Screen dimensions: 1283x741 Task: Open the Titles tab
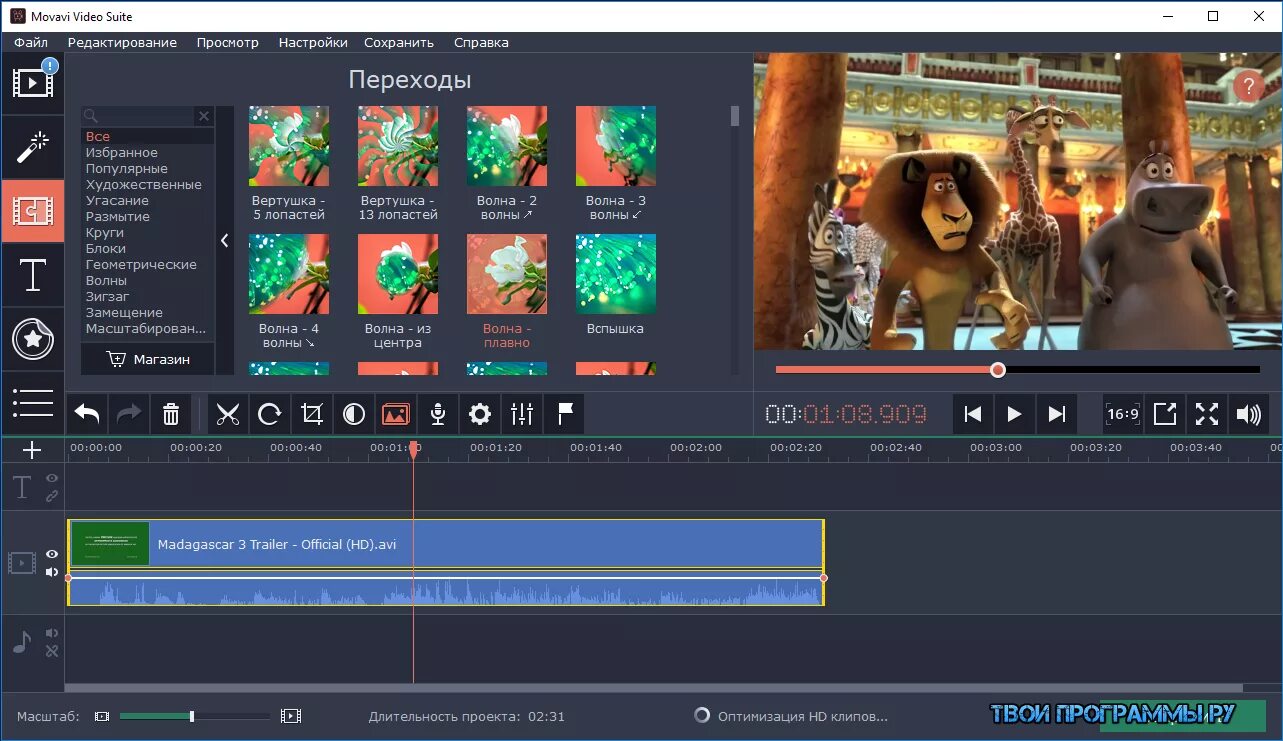pyautogui.click(x=33, y=275)
